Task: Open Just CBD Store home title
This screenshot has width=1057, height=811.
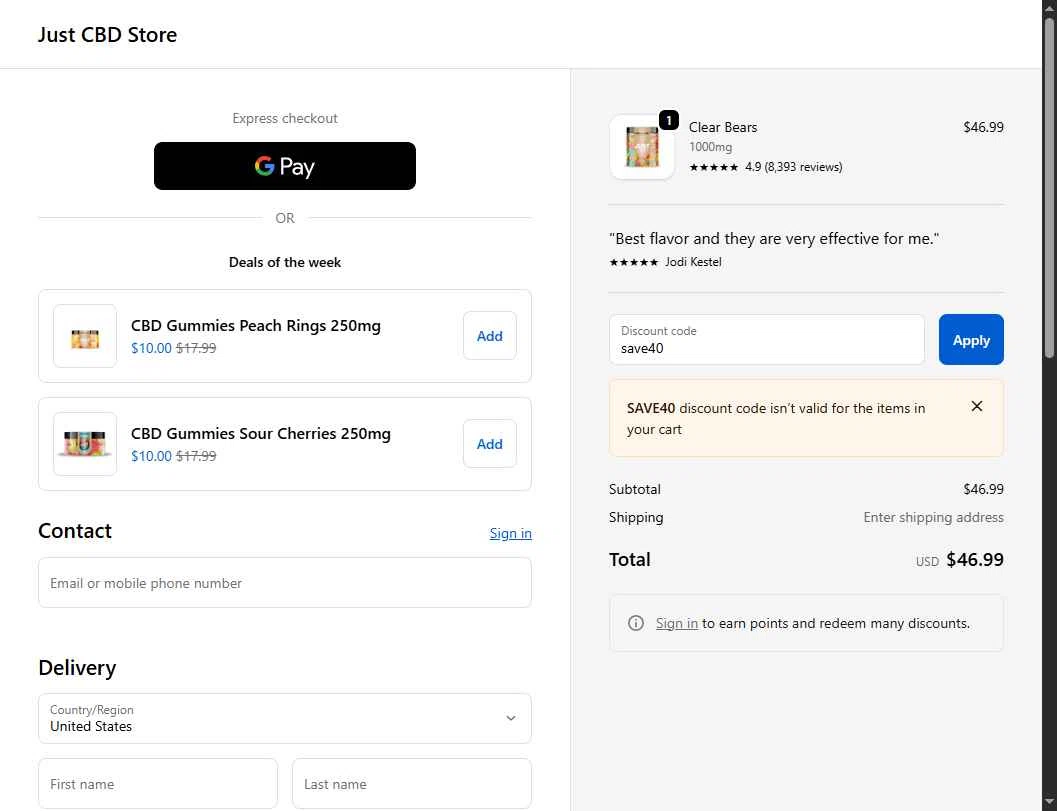Action: pyautogui.click(x=107, y=35)
